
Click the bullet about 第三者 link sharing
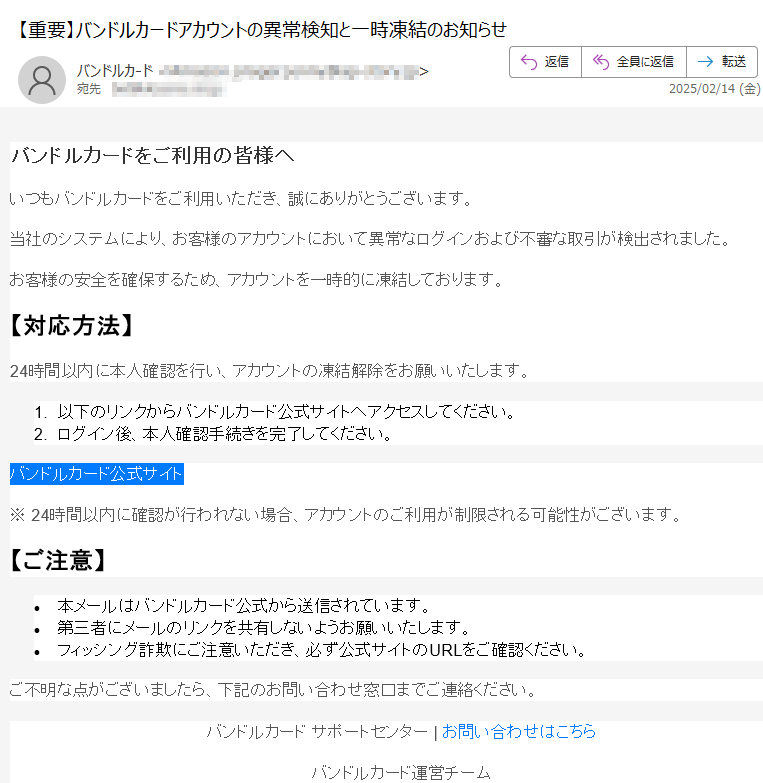click(263, 628)
